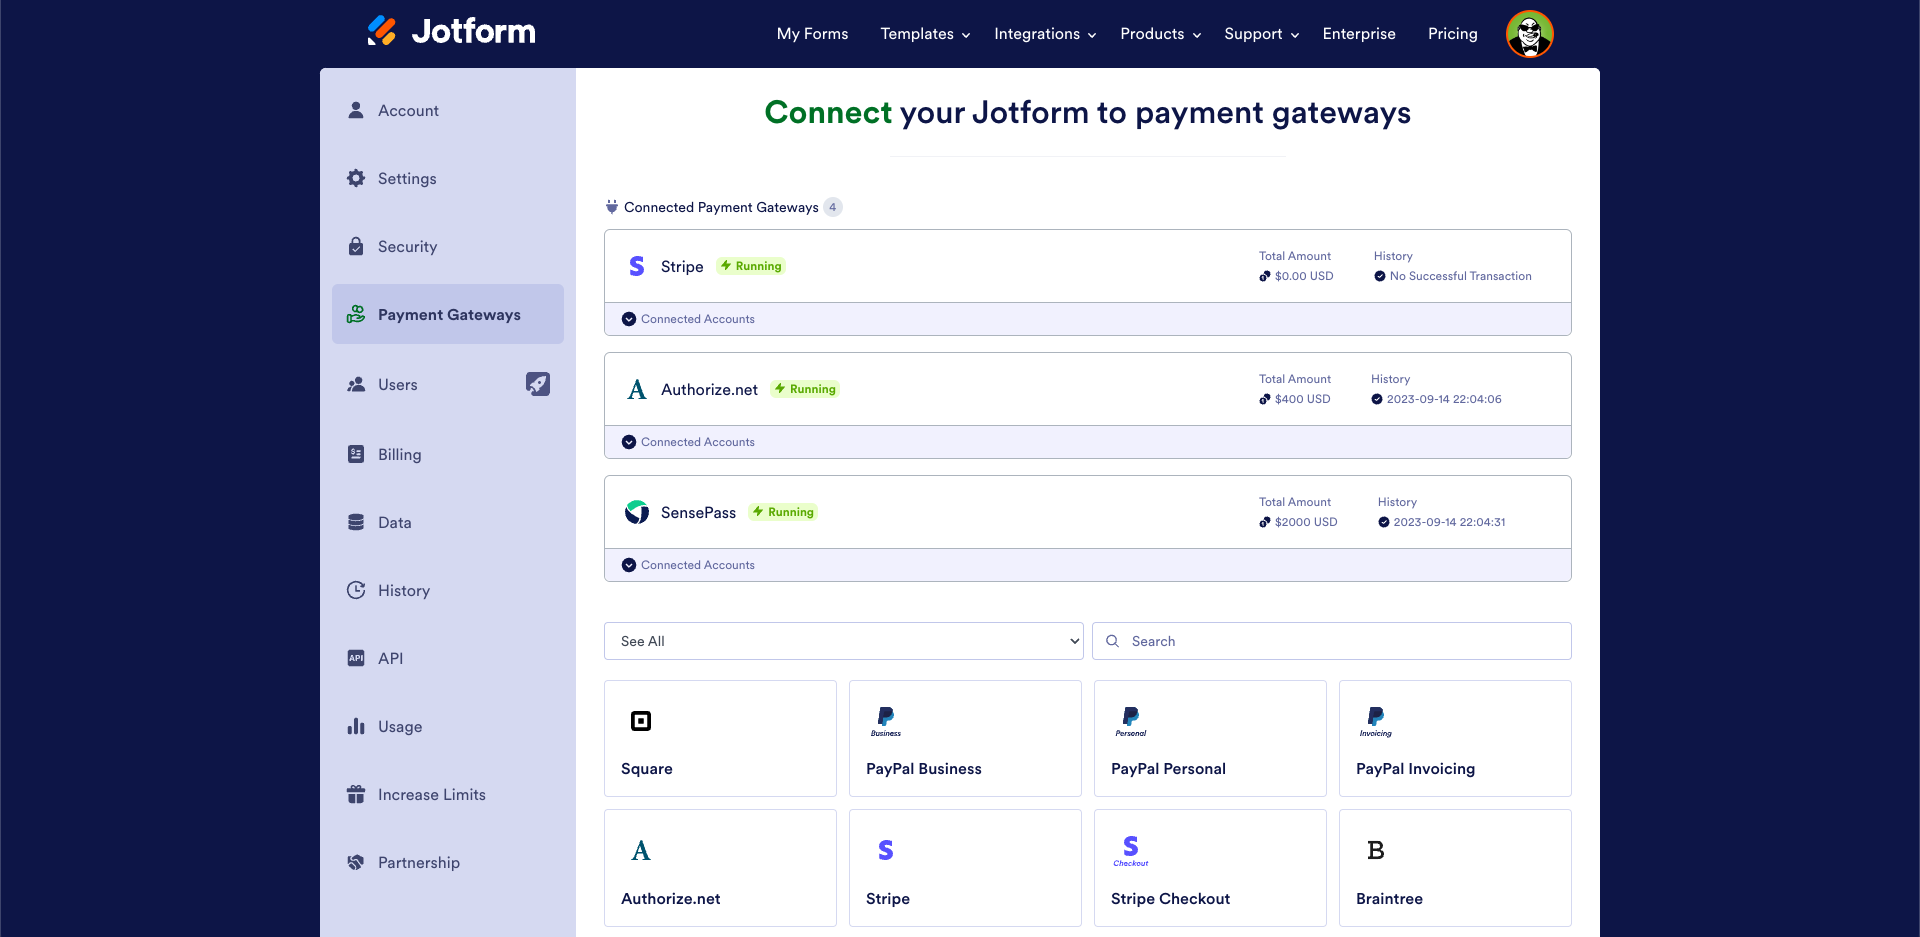Screen dimensions: 1920x937
Task: Open the See All filter dropdown
Action: point(844,641)
